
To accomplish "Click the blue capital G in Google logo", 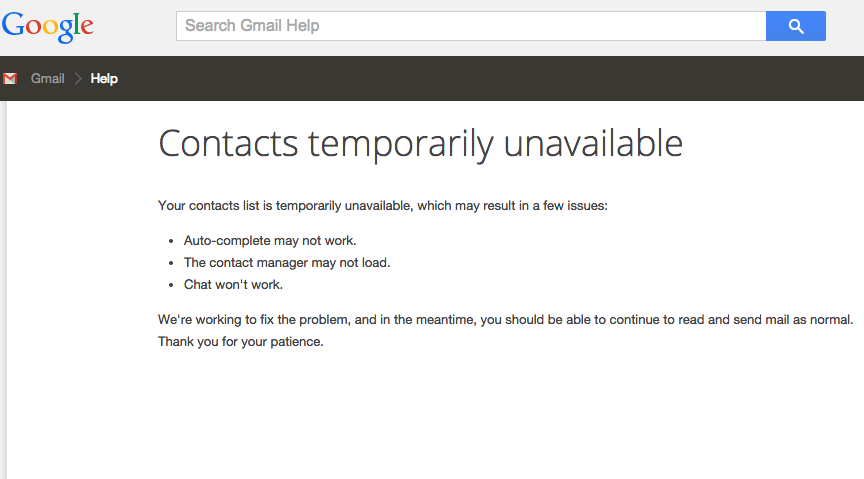I will (x=14, y=25).
